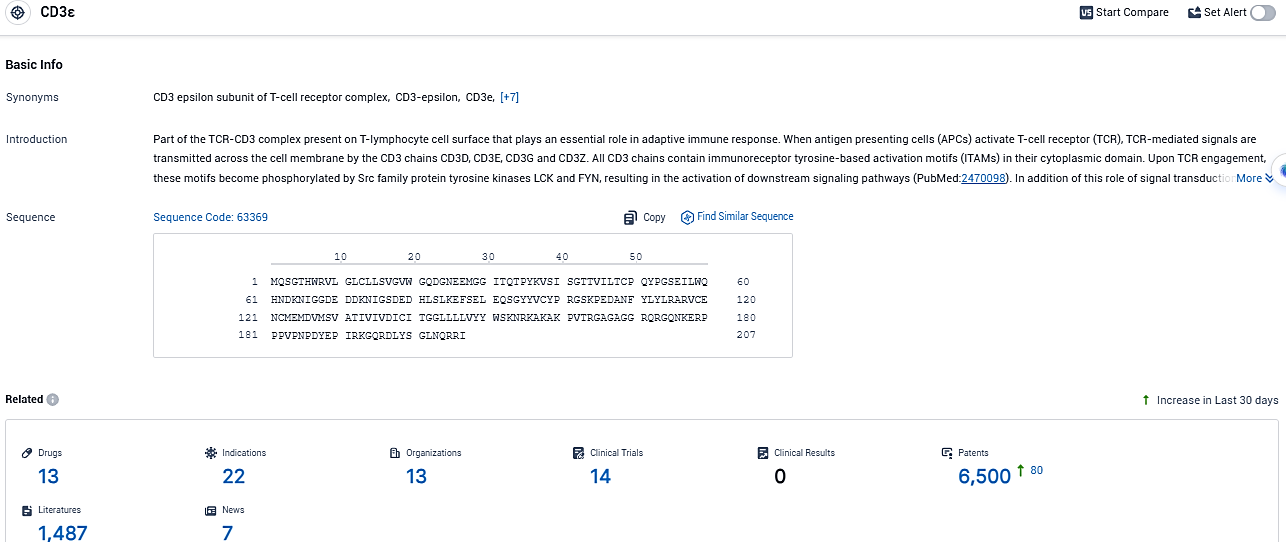This screenshot has width=1286, height=542.
Task: Click the Start Compare icon
Action: [1086, 13]
